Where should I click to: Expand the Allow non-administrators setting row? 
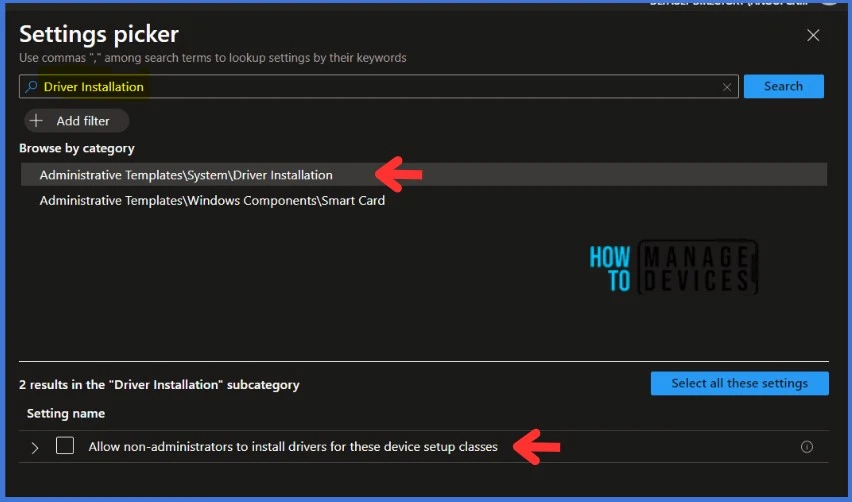pos(35,448)
